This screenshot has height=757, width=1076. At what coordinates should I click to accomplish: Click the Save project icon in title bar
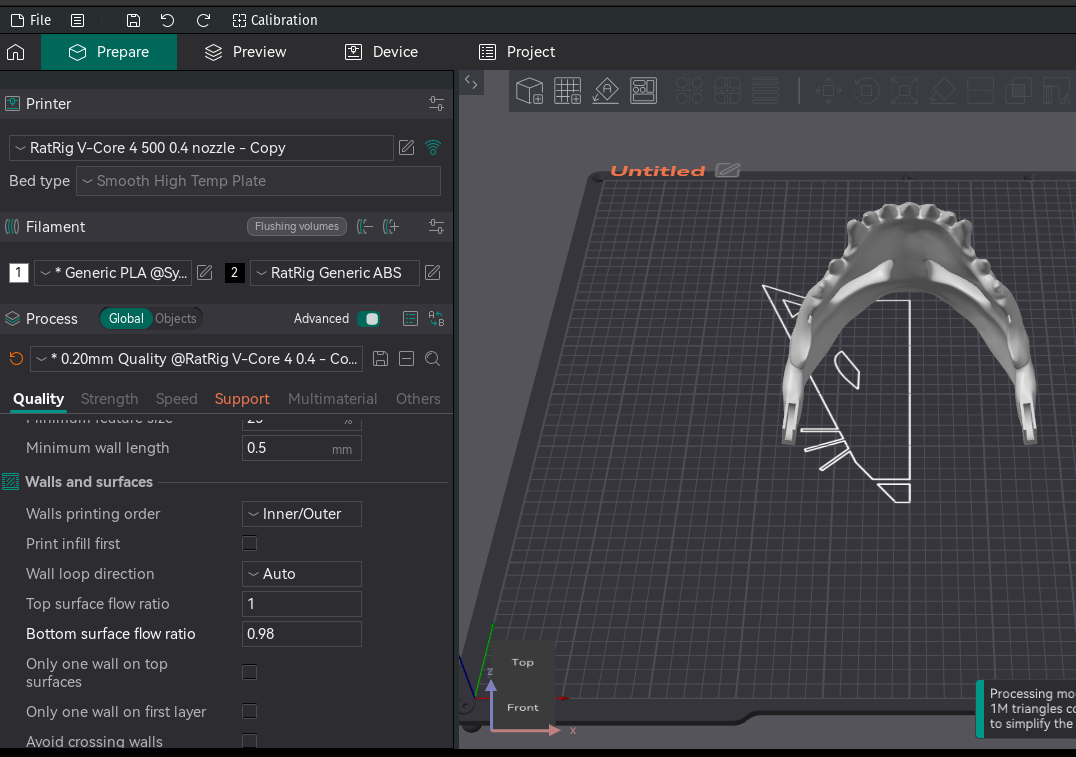point(133,21)
